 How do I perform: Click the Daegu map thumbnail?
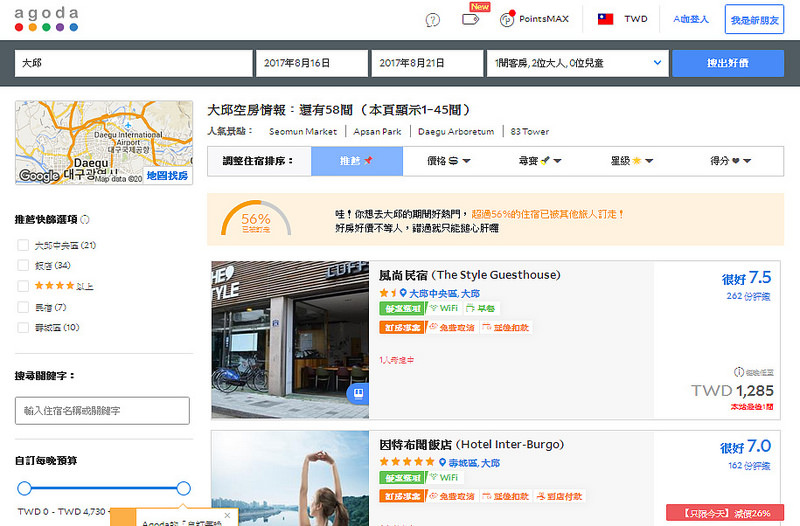[104, 142]
